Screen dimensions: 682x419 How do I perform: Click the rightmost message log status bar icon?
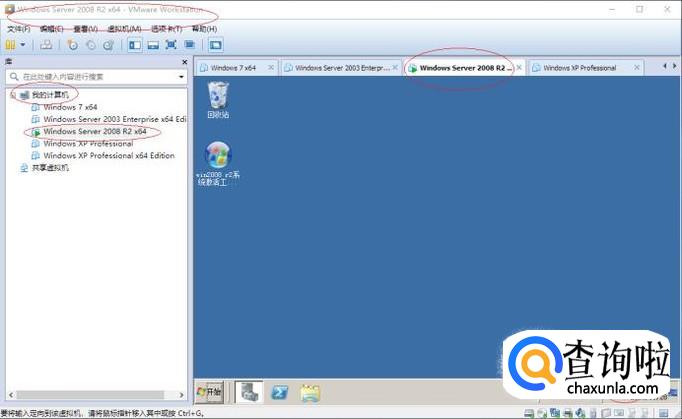pos(663,413)
